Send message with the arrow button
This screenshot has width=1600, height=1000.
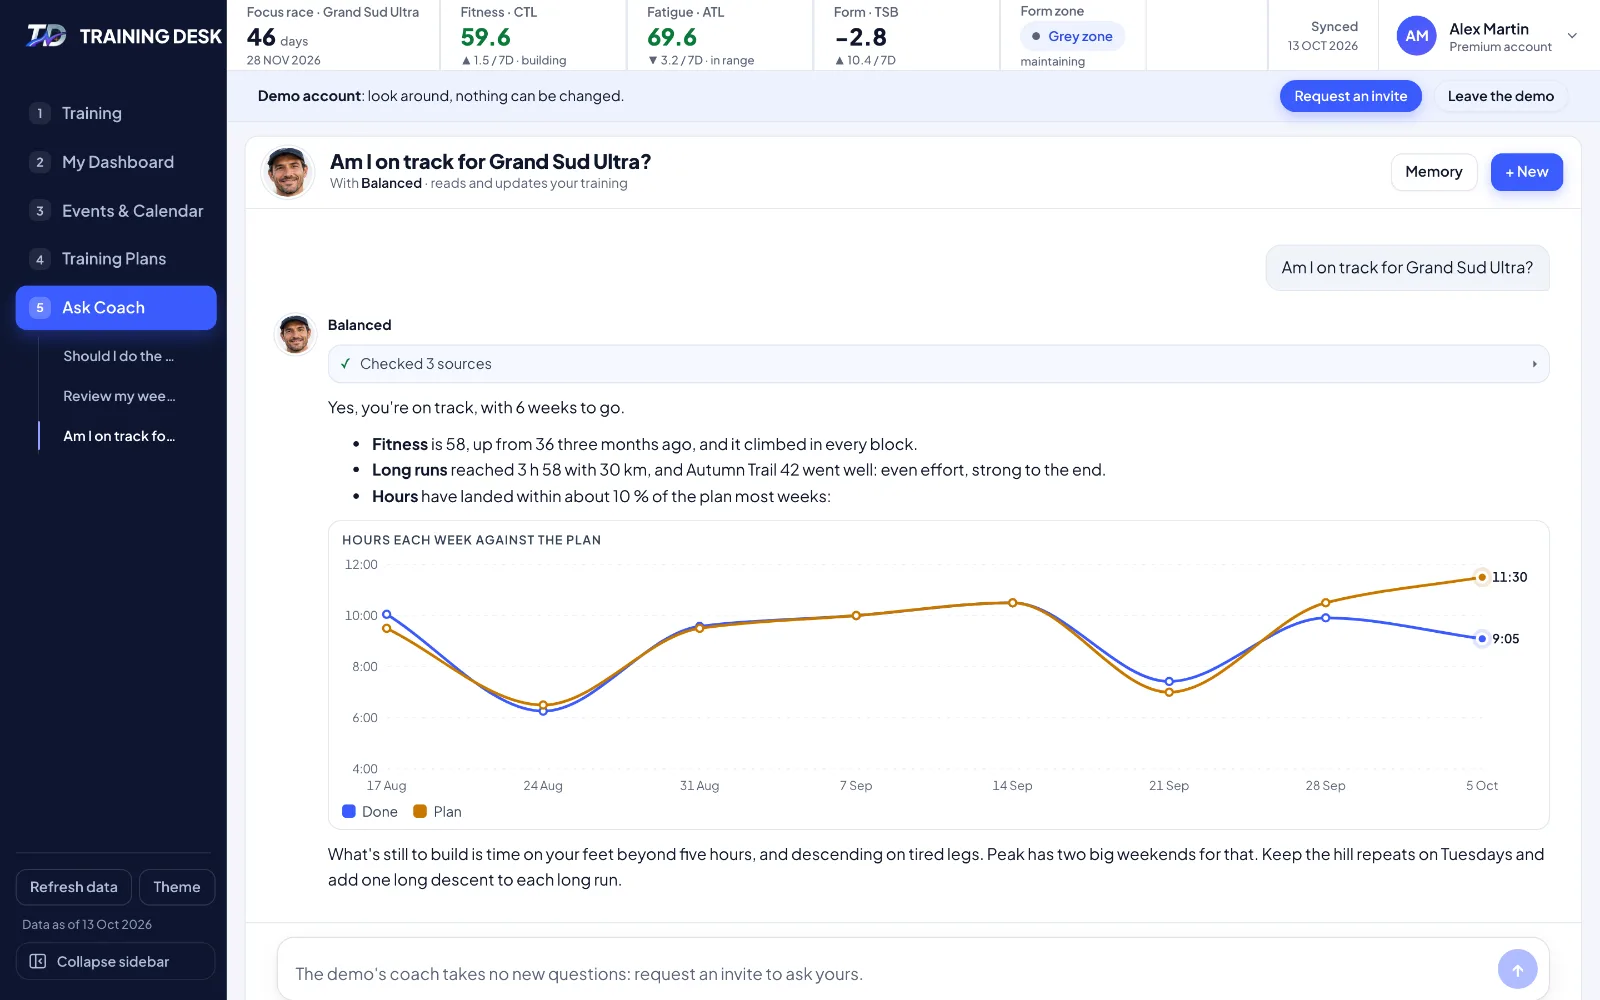pyautogui.click(x=1517, y=969)
